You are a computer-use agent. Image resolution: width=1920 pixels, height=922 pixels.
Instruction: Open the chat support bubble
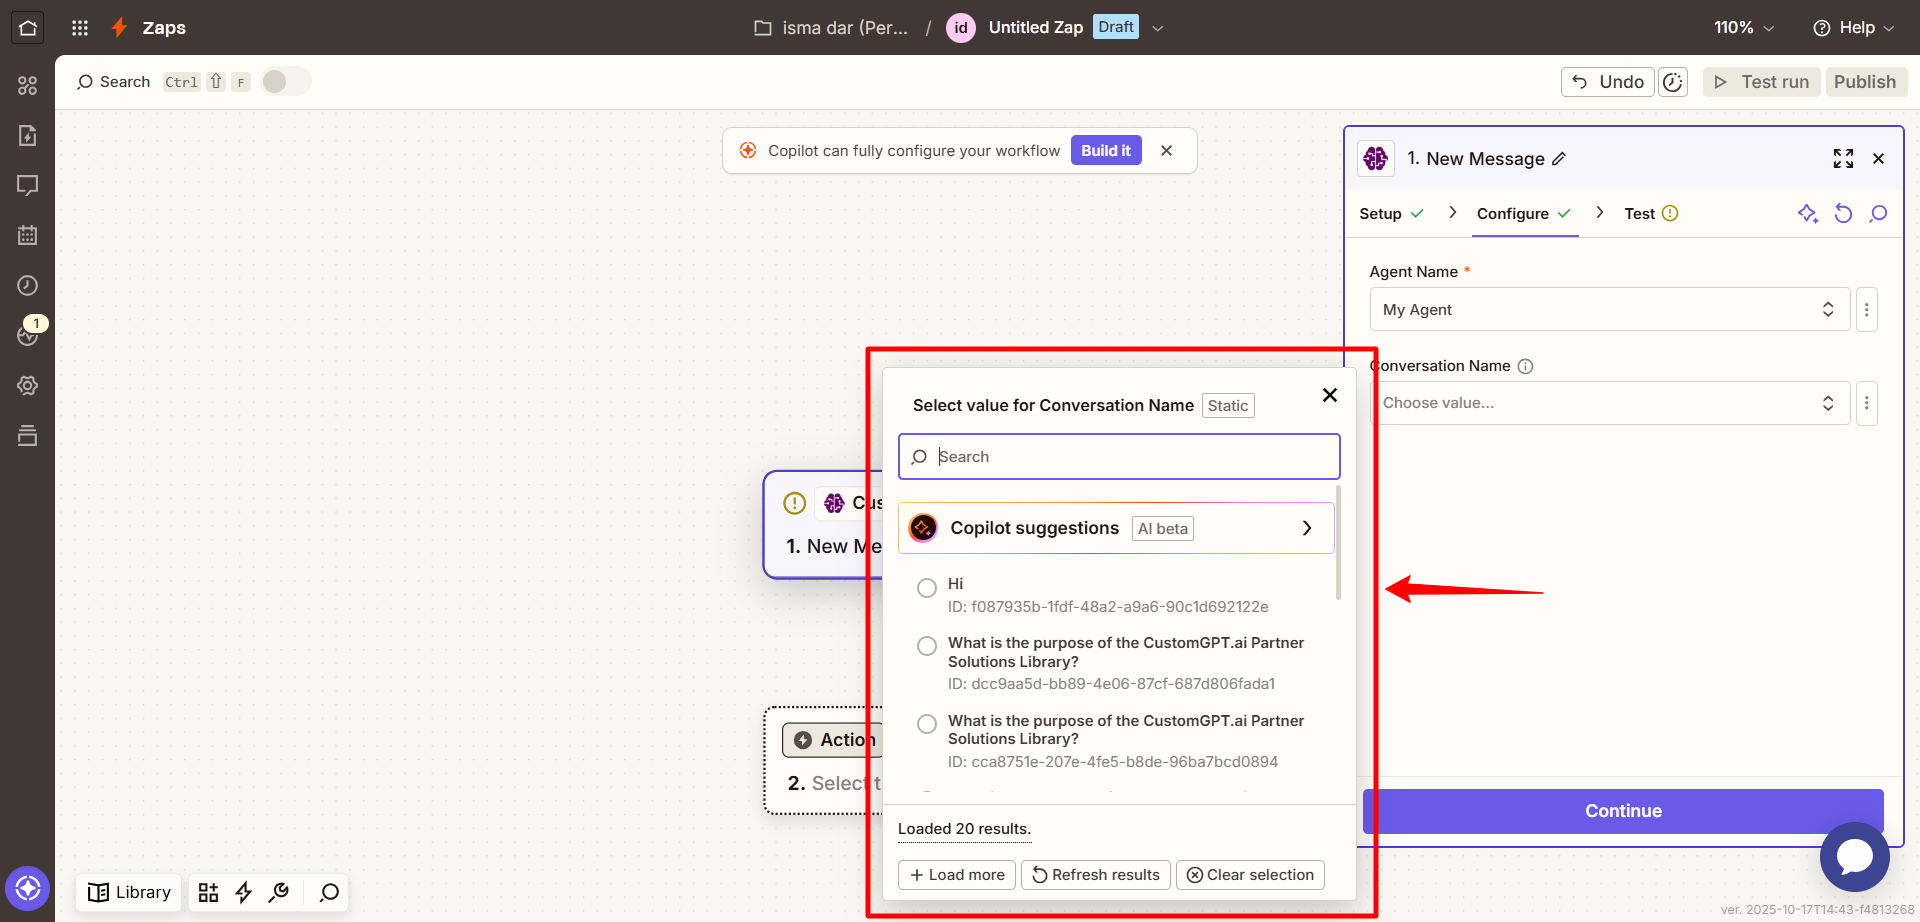pyautogui.click(x=1854, y=857)
